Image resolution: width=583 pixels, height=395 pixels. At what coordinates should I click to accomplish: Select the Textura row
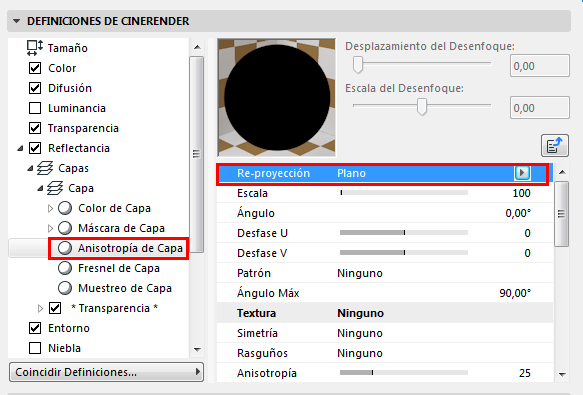(x=385, y=313)
